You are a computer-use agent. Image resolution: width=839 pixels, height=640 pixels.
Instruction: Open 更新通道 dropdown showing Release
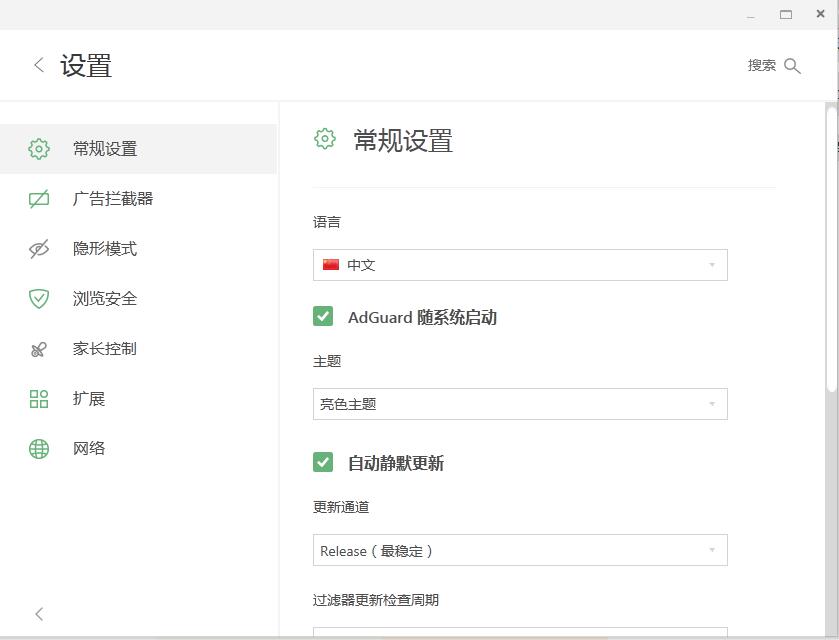click(520, 550)
